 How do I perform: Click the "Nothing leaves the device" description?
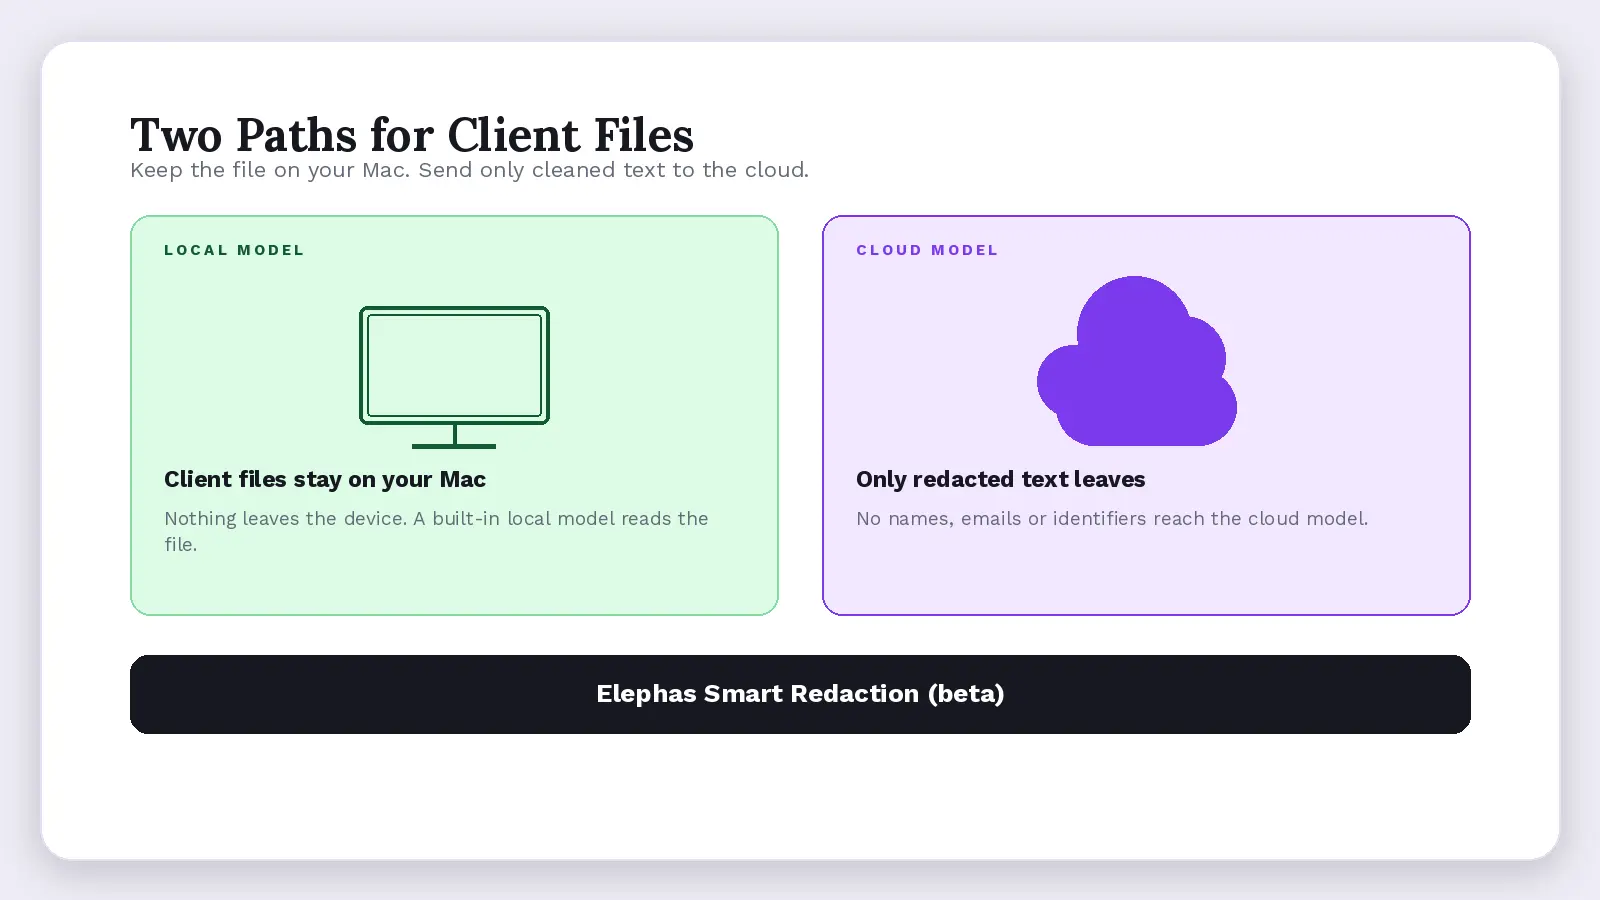tap(436, 531)
